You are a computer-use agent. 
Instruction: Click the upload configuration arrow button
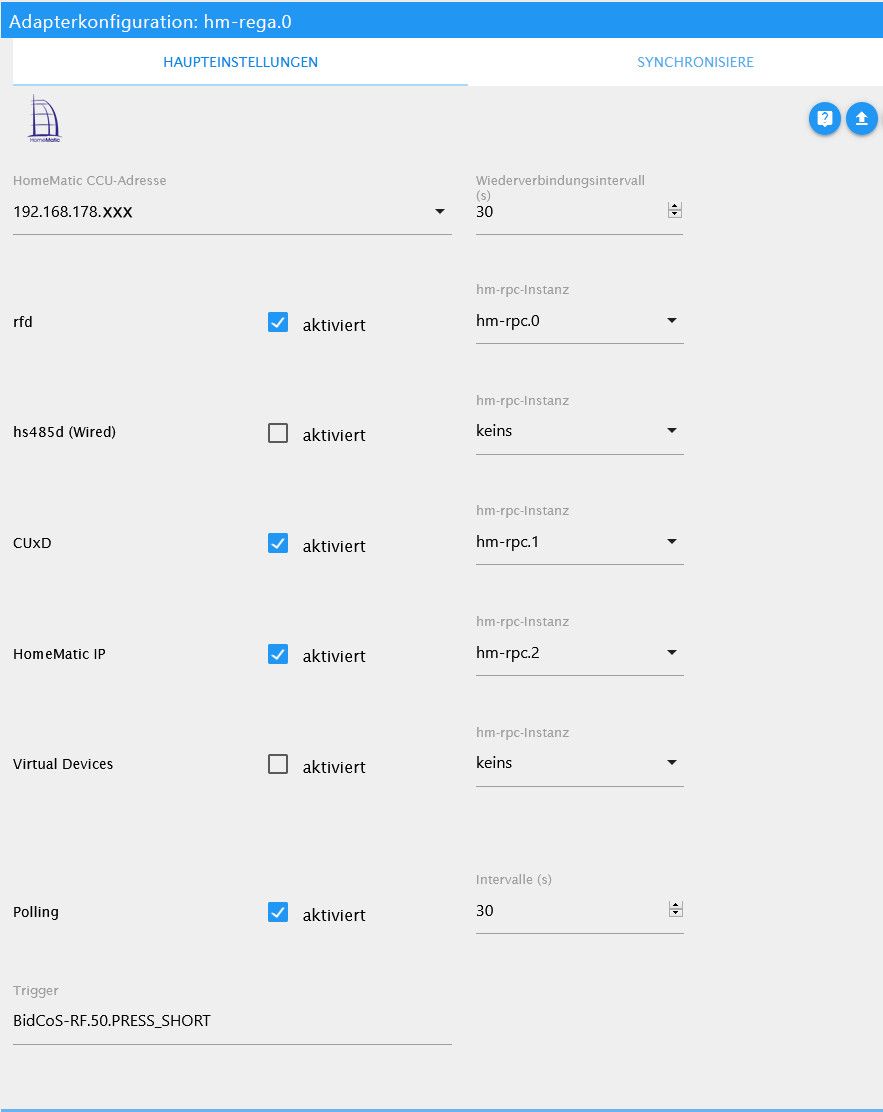(x=862, y=118)
